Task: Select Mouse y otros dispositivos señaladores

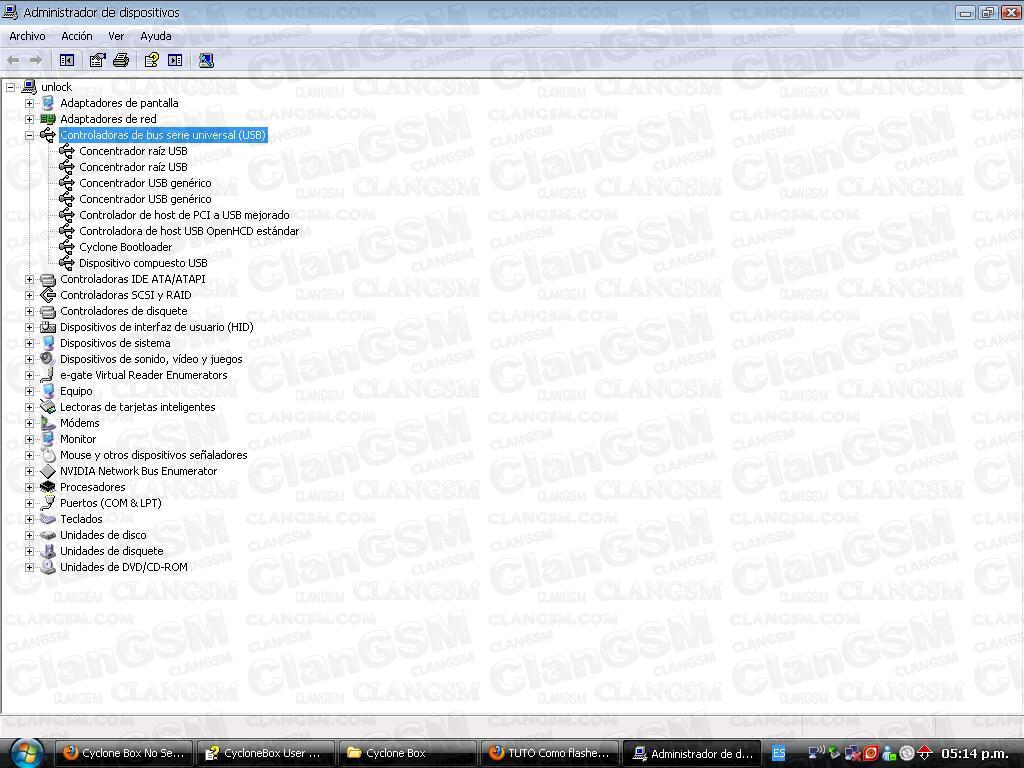Action: tap(153, 455)
